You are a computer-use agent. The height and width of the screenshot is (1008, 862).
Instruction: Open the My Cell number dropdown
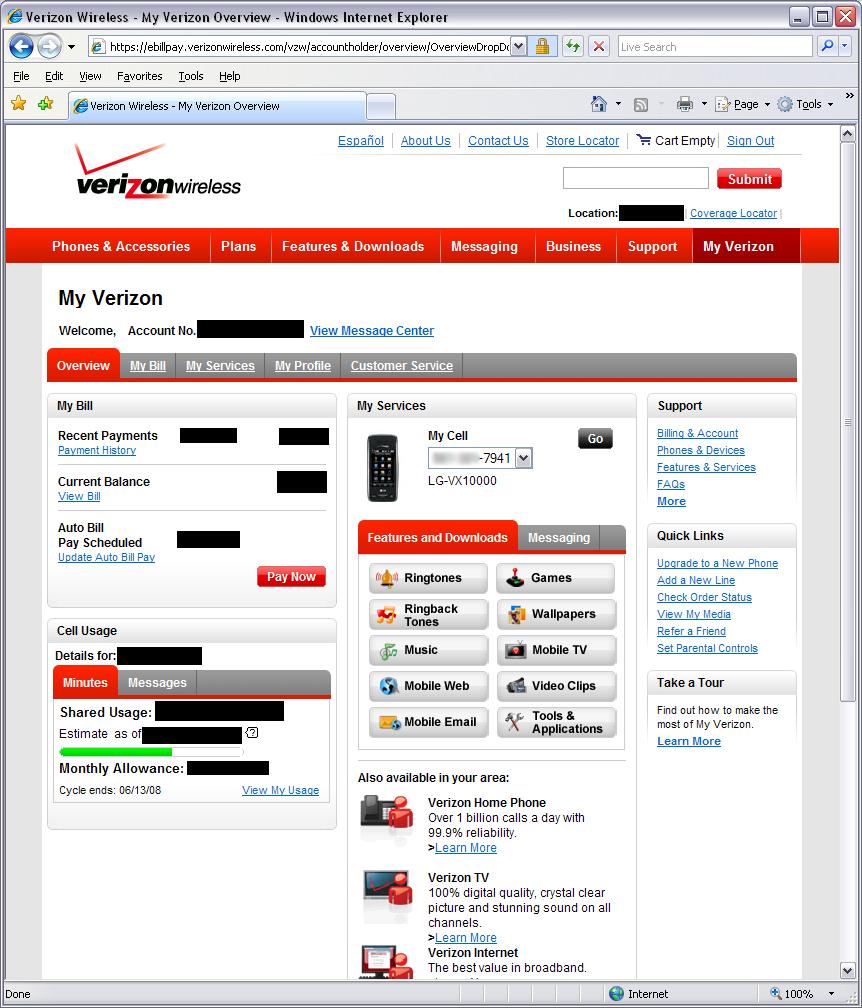524,458
